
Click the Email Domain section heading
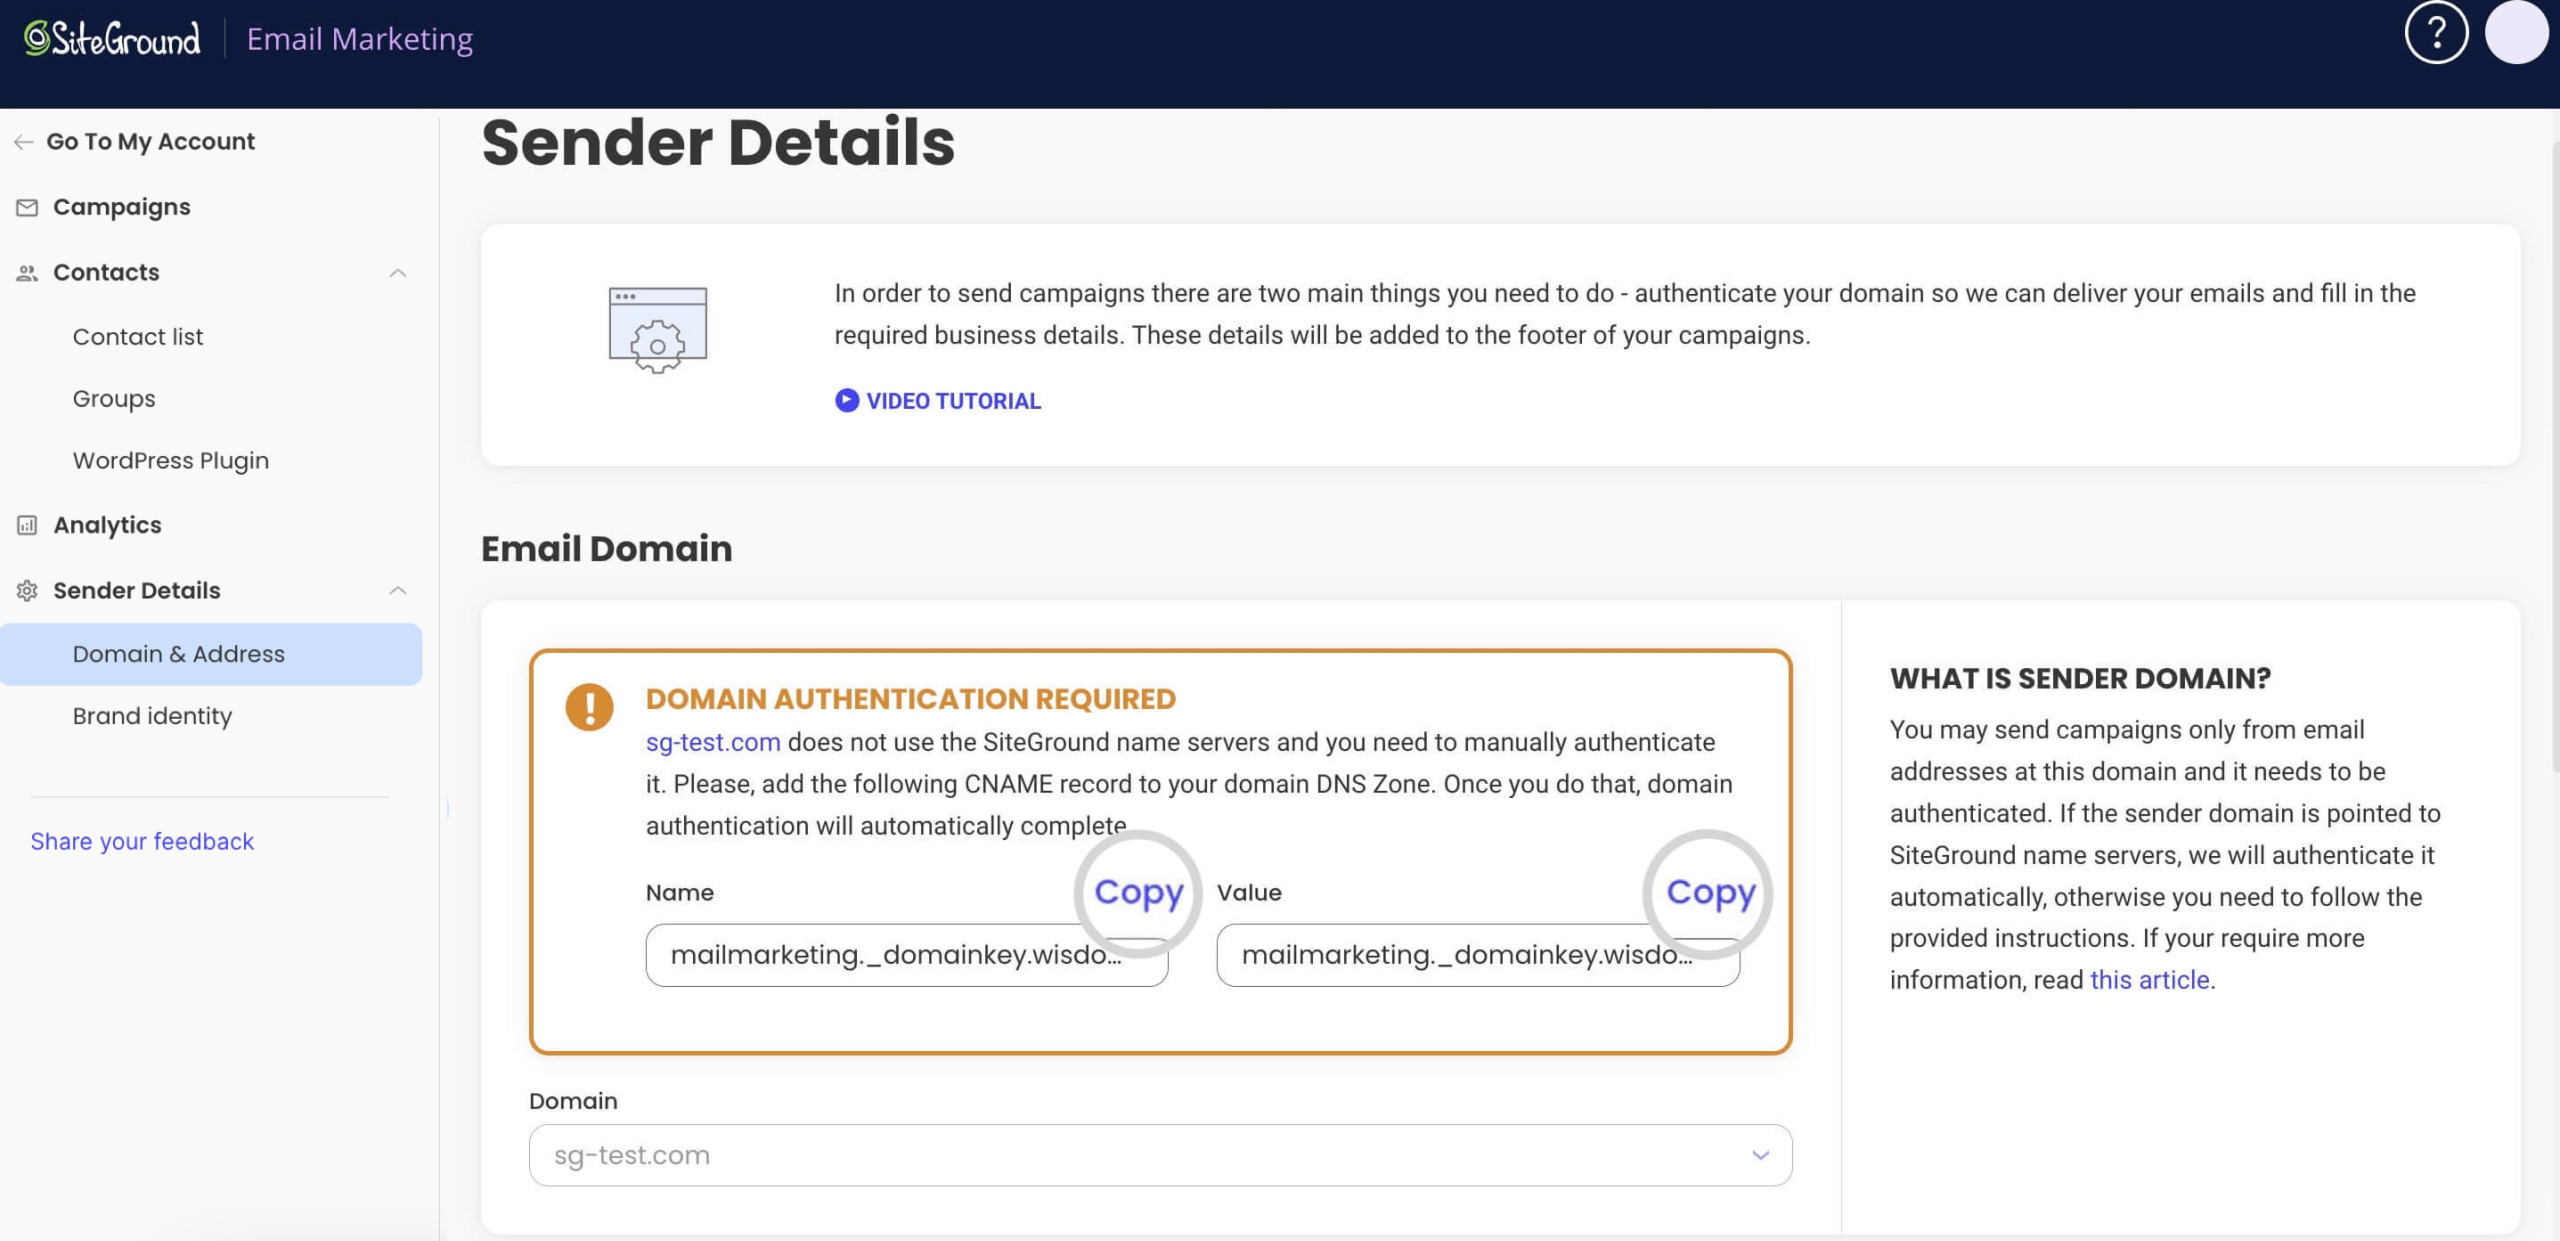click(x=607, y=548)
